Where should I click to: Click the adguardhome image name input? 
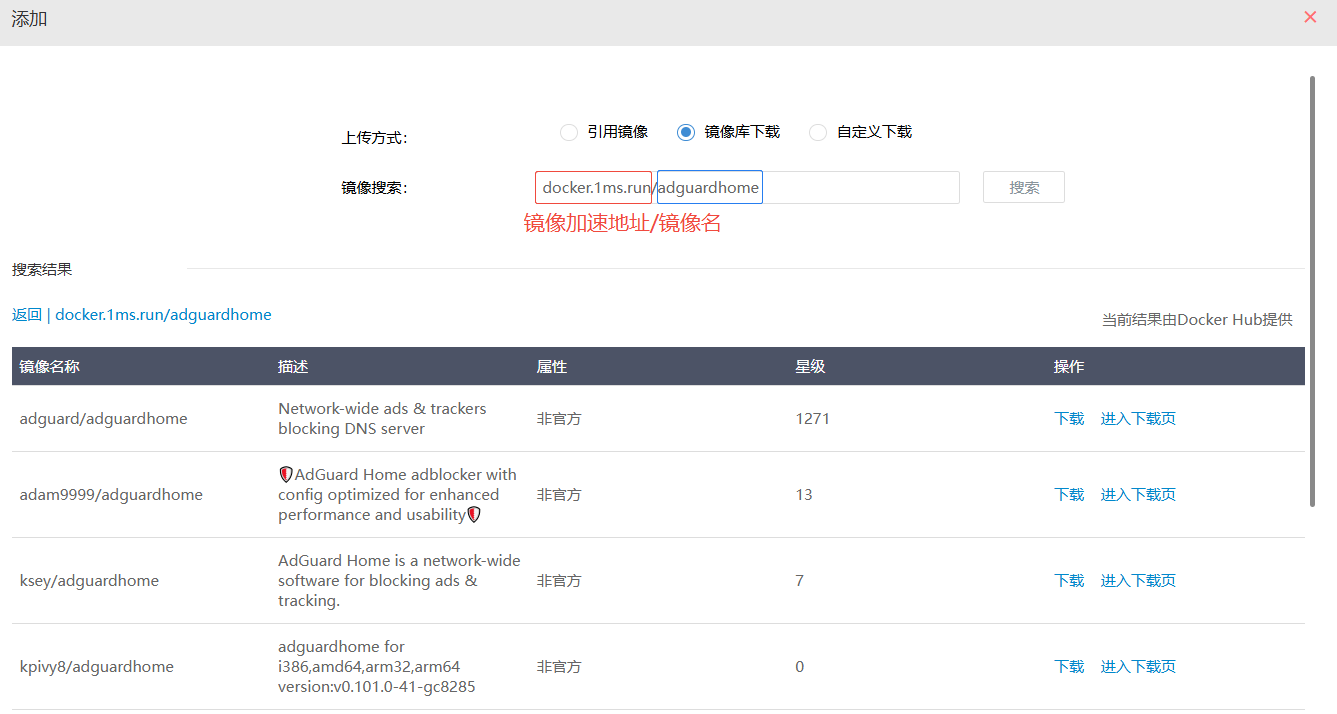click(x=710, y=188)
